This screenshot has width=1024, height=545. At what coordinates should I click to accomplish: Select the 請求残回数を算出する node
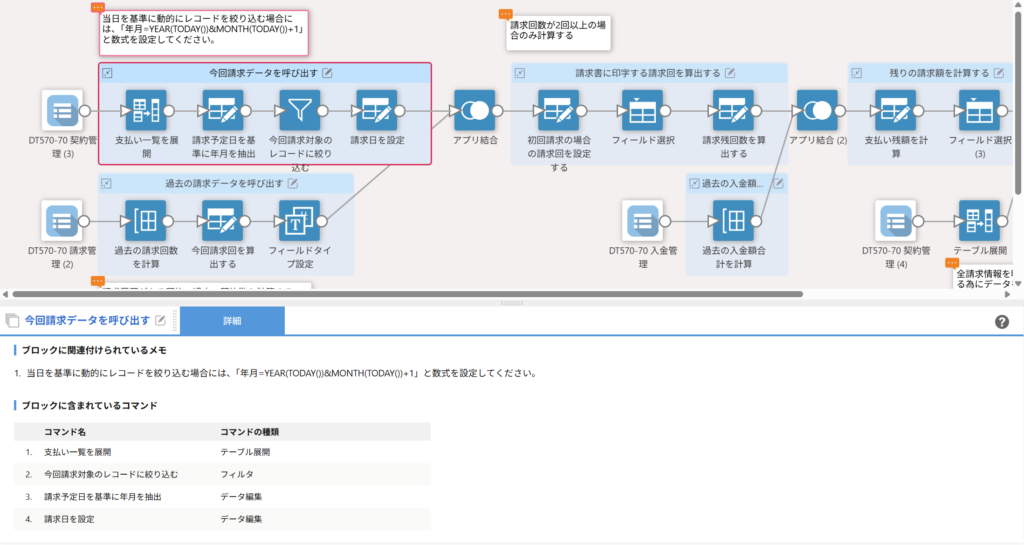point(733,110)
